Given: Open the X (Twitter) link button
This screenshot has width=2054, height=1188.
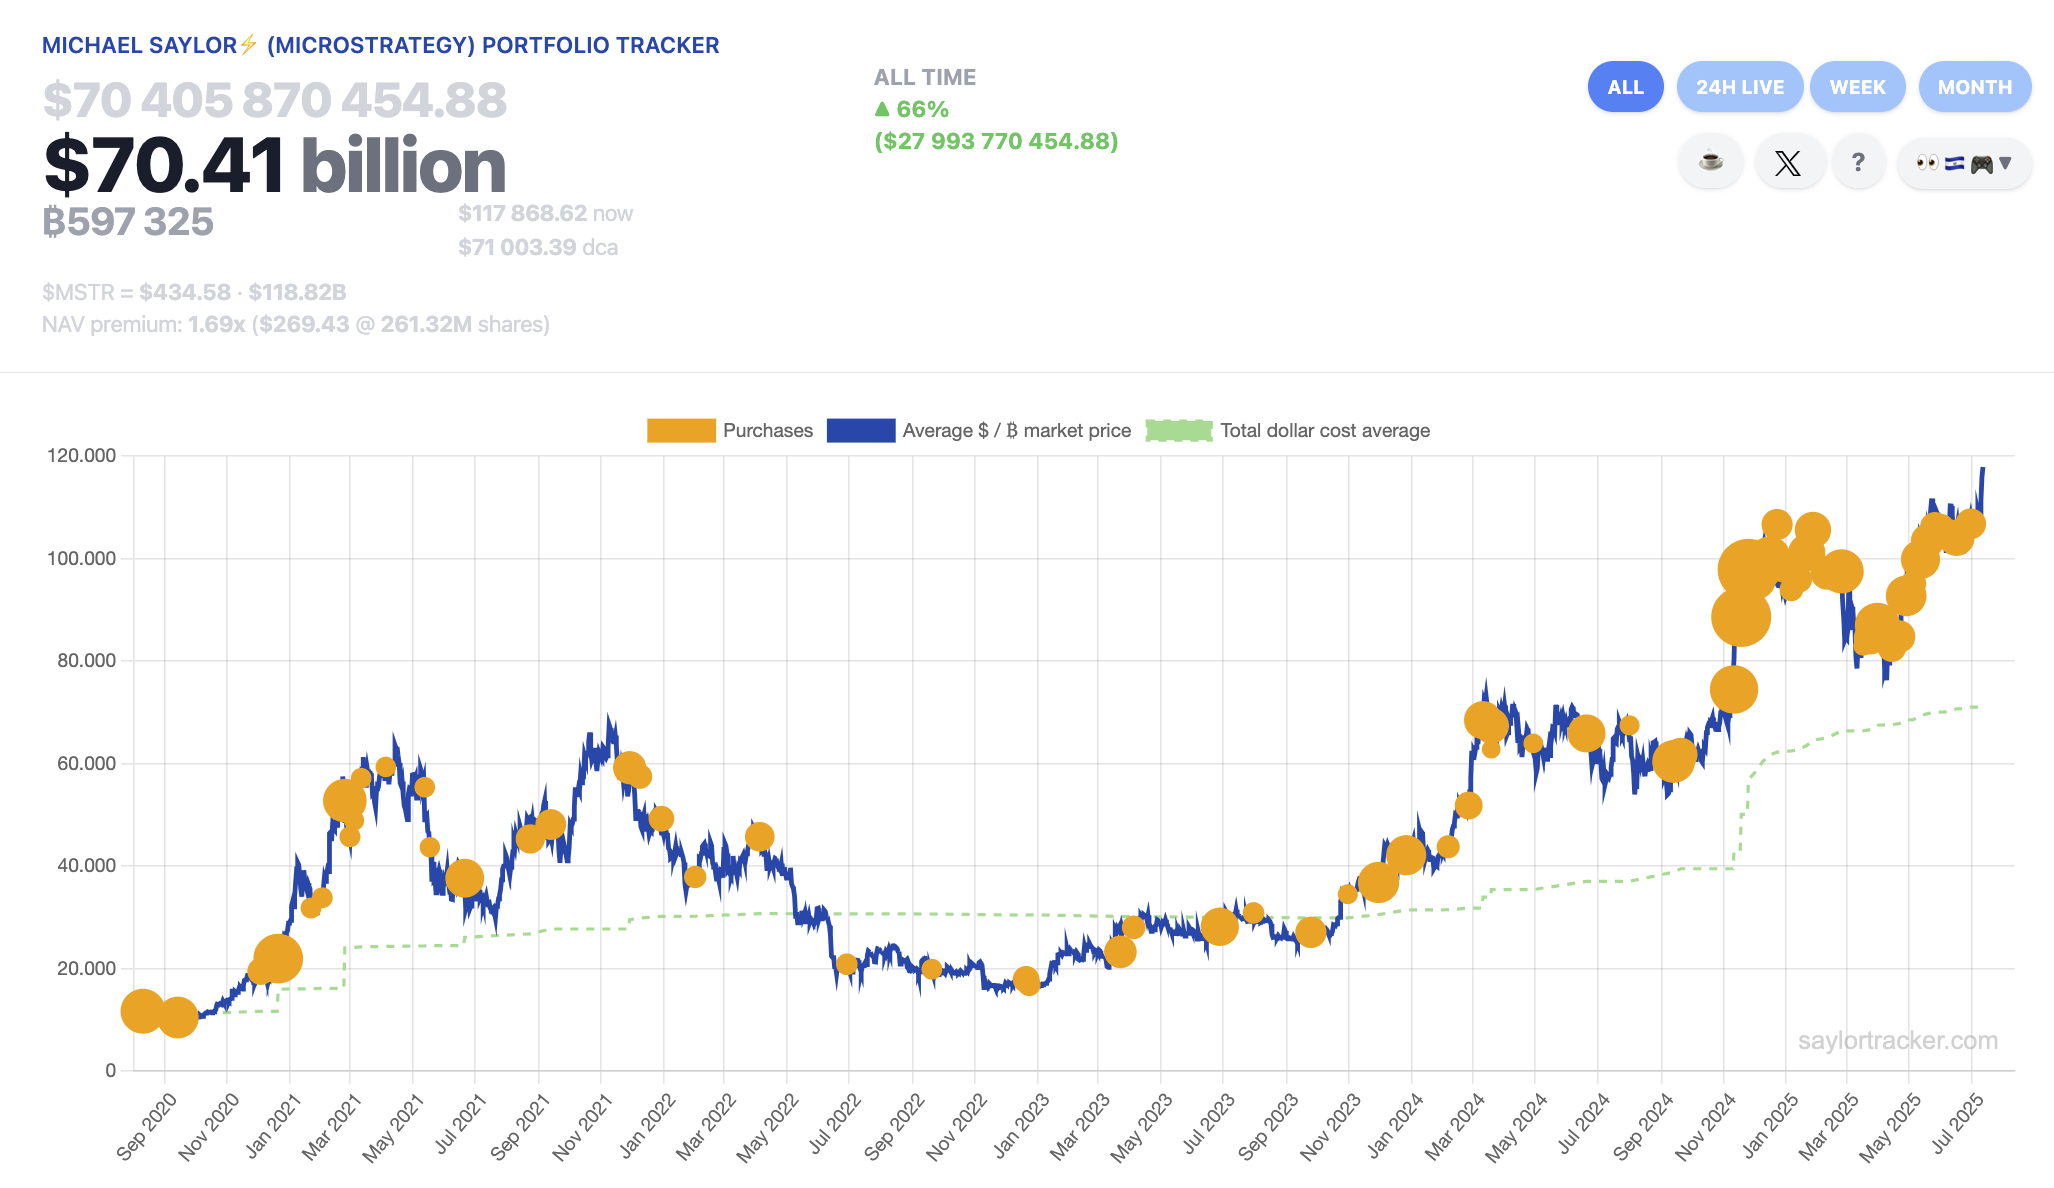Looking at the screenshot, I should 1787,162.
